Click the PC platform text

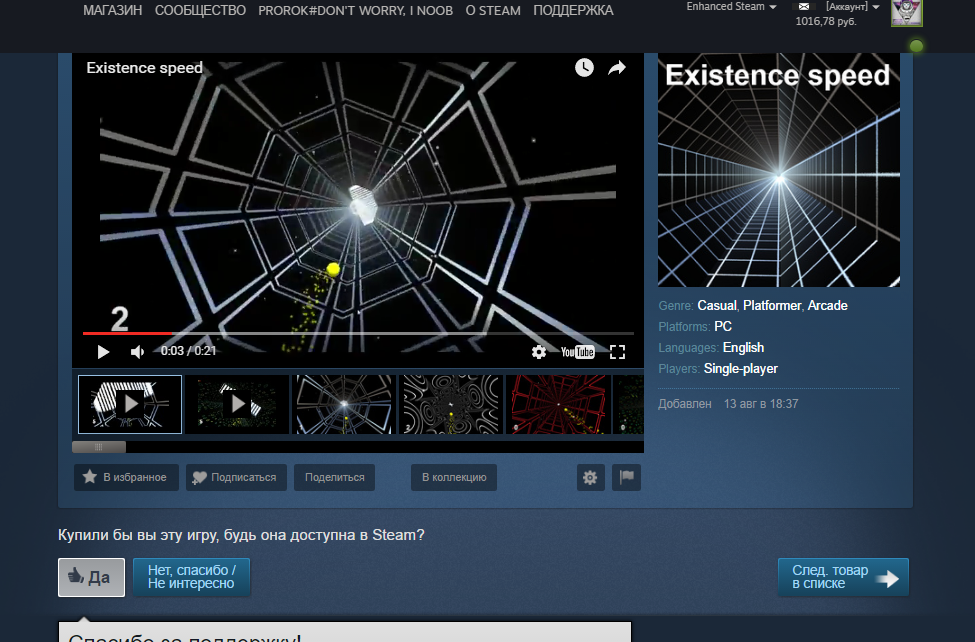click(x=723, y=327)
